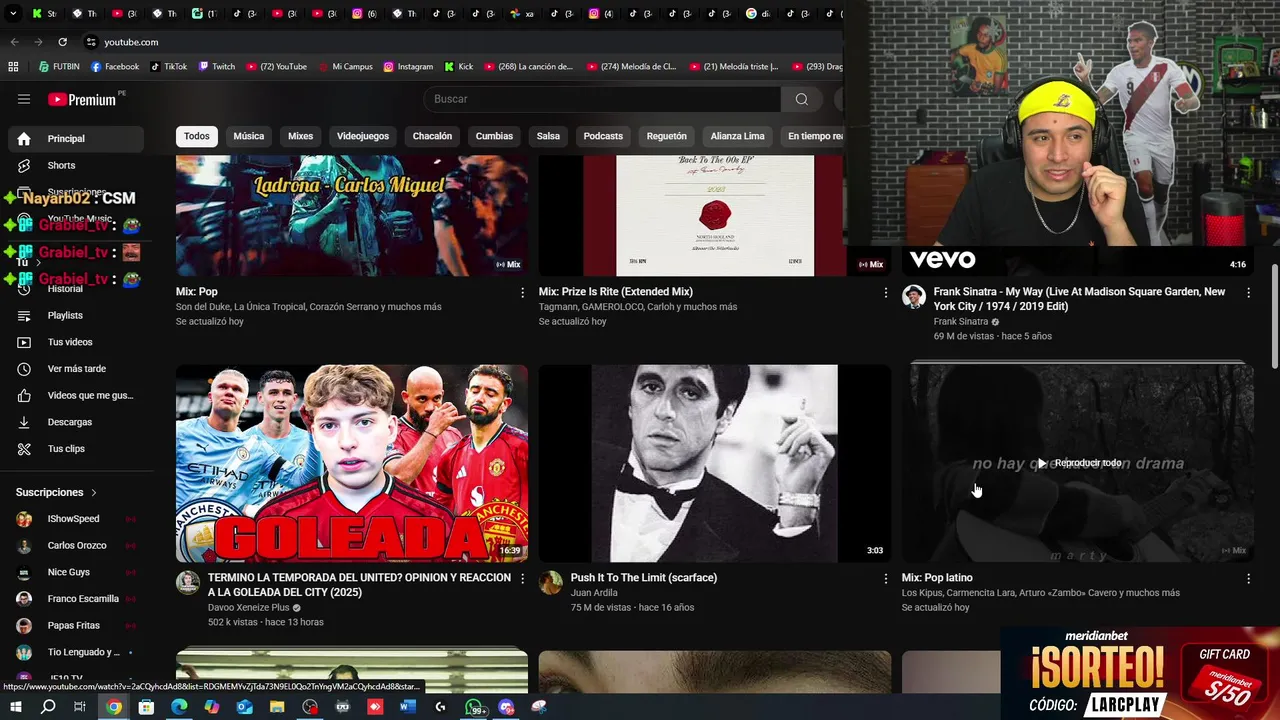Select the Reguetón filter chip
This screenshot has width=1280, height=720.
(x=667, y=136)
